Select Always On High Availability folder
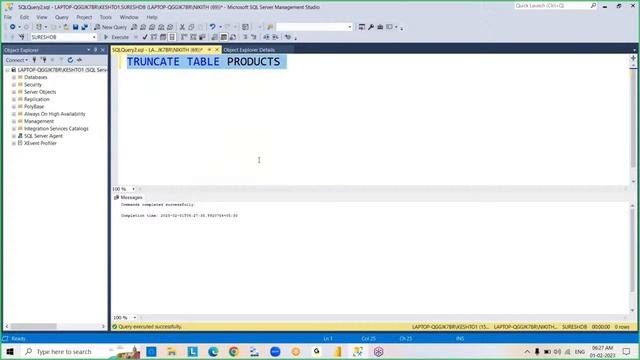This screenshot has width=640, height=360. [55, 114]
